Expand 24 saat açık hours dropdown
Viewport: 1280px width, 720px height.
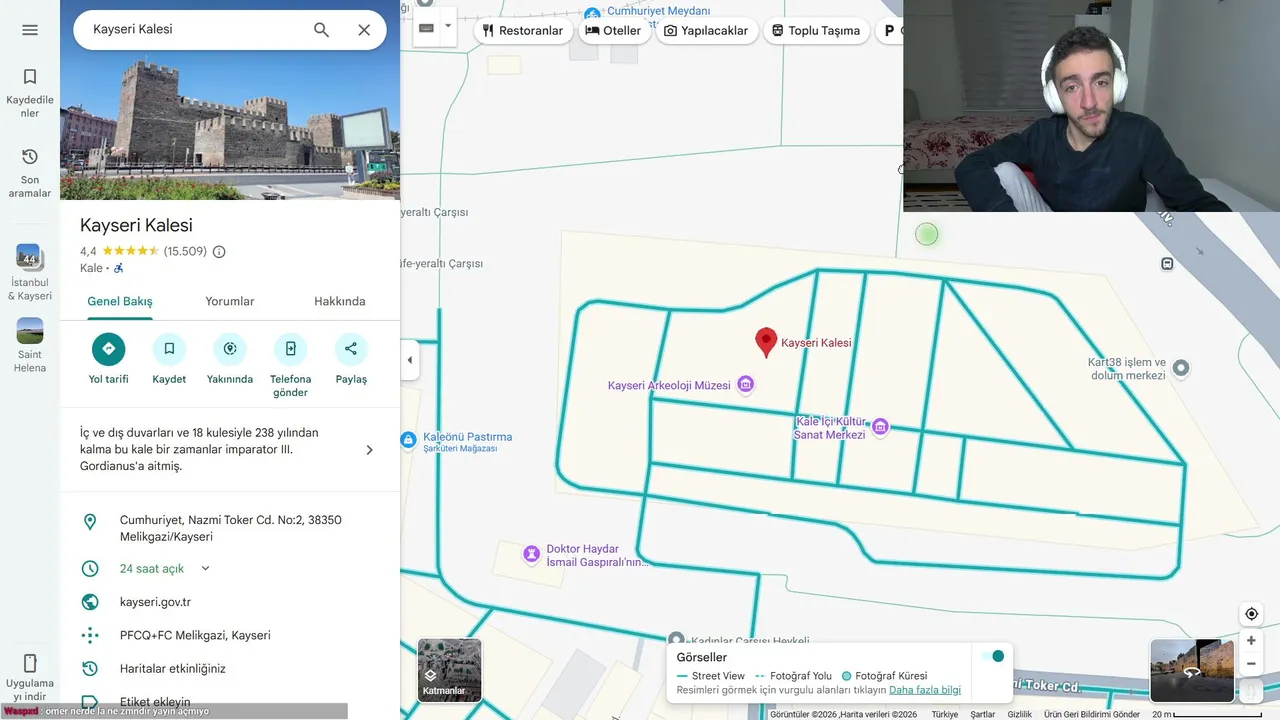[206, 568]
